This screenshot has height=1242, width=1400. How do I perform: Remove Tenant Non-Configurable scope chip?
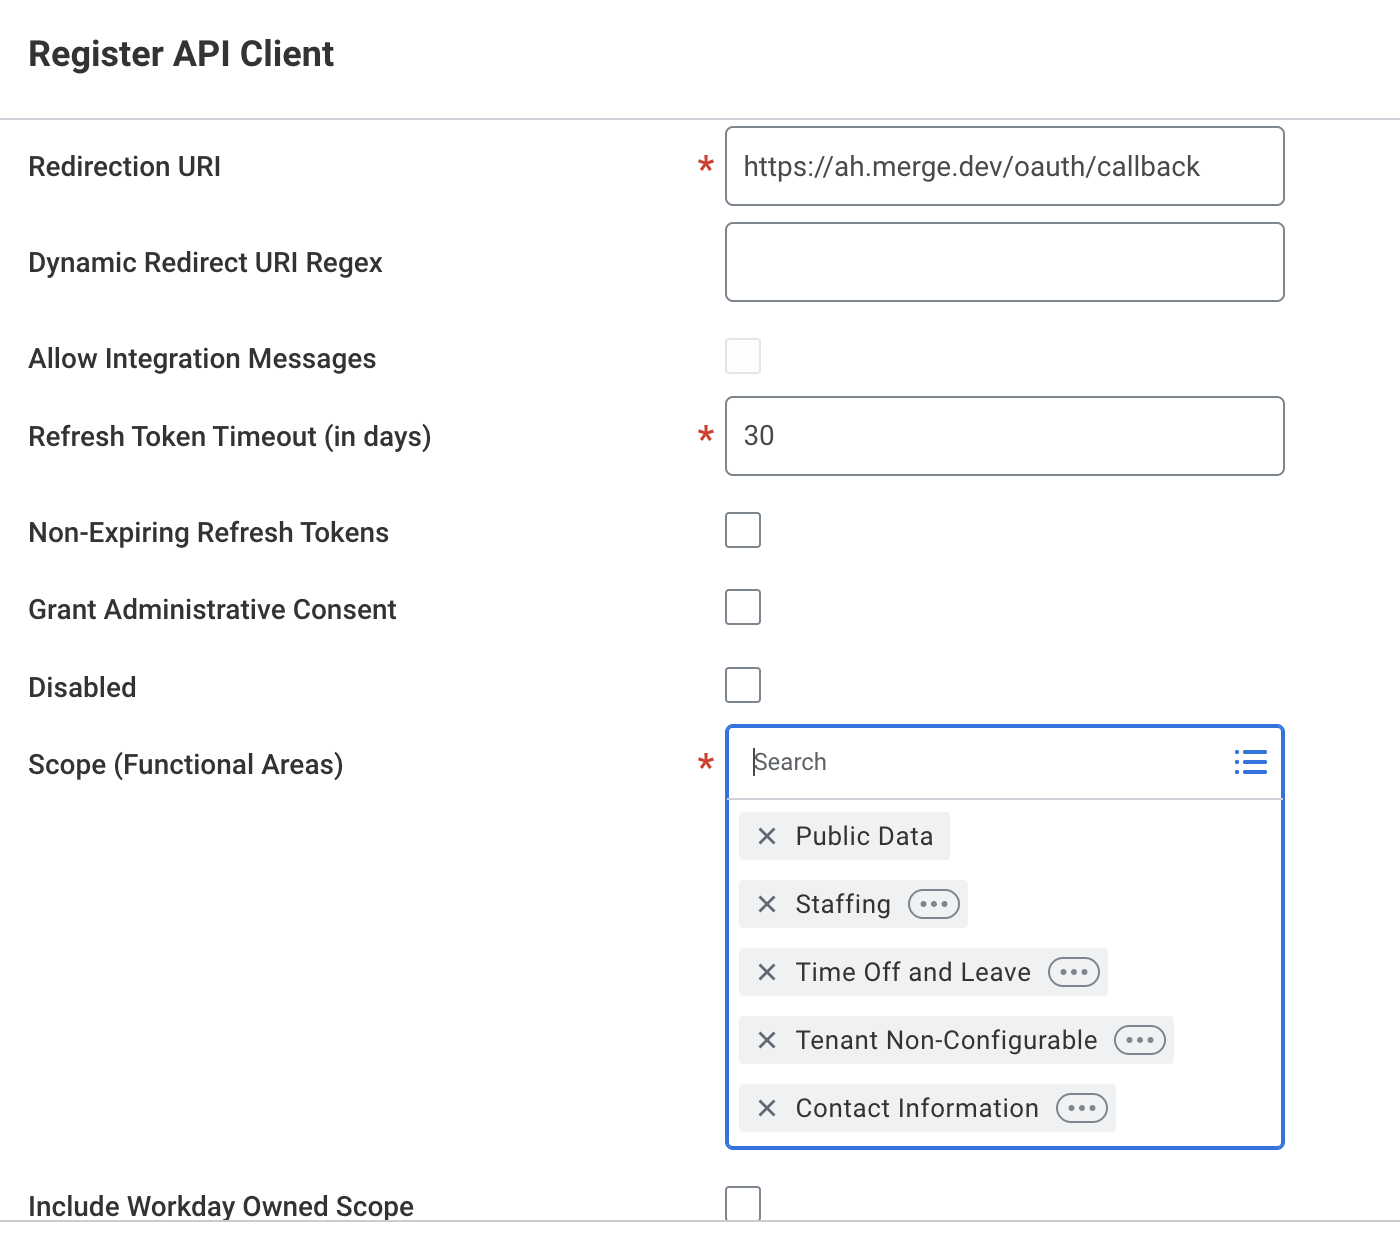tap(767, 1040)
